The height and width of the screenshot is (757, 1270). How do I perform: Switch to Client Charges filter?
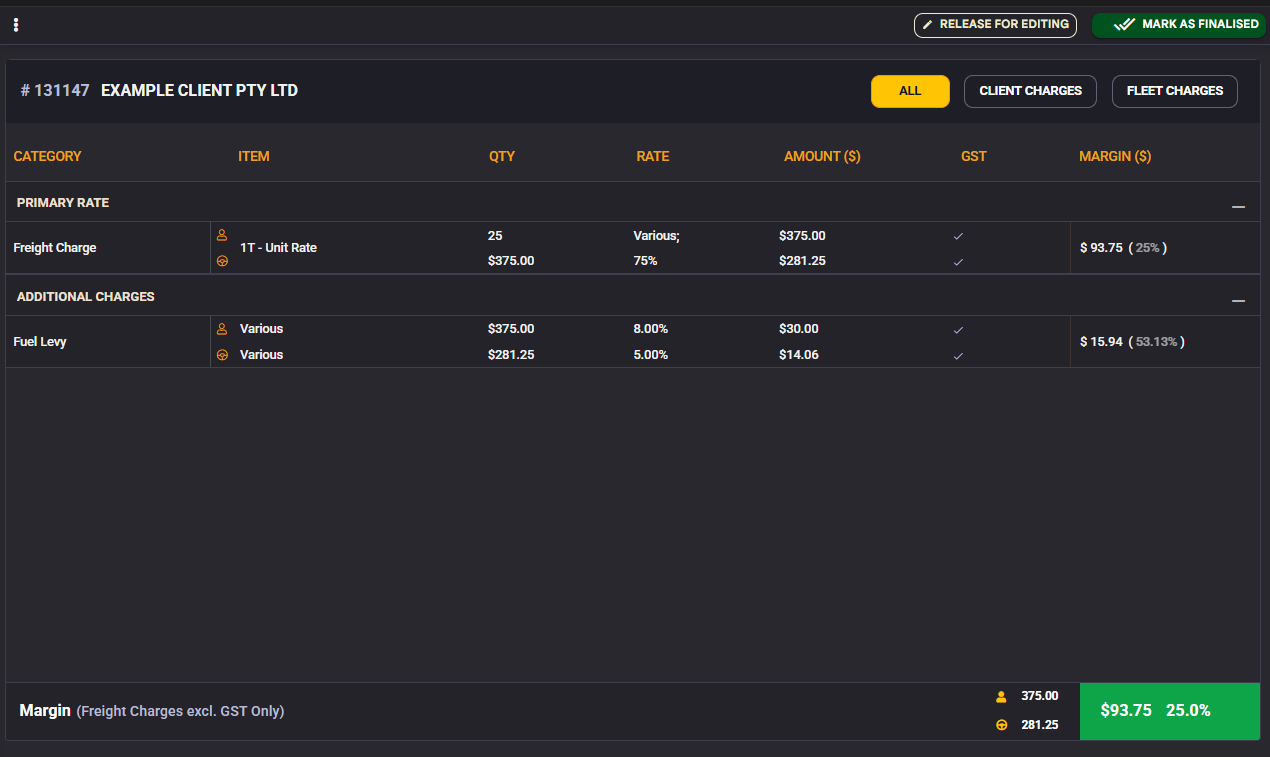1030,91
